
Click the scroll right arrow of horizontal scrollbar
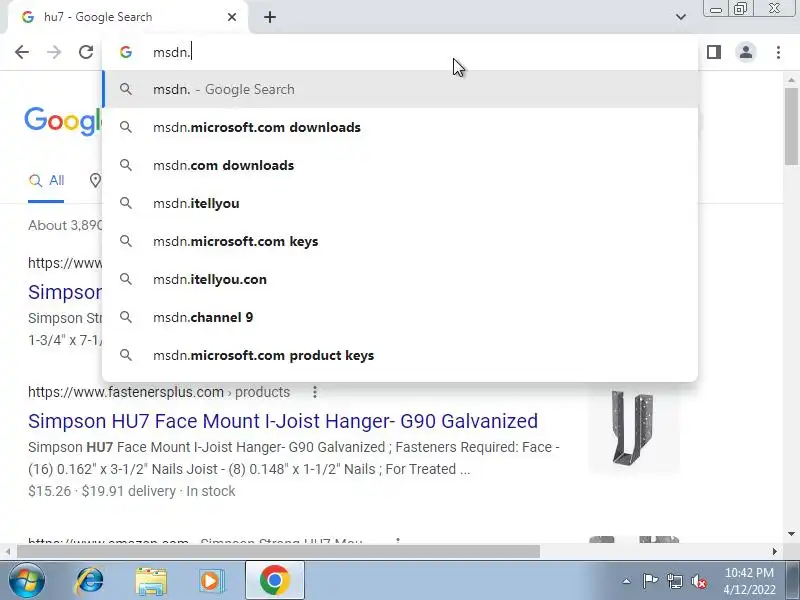pyautogui.click(x=775, y=552)
